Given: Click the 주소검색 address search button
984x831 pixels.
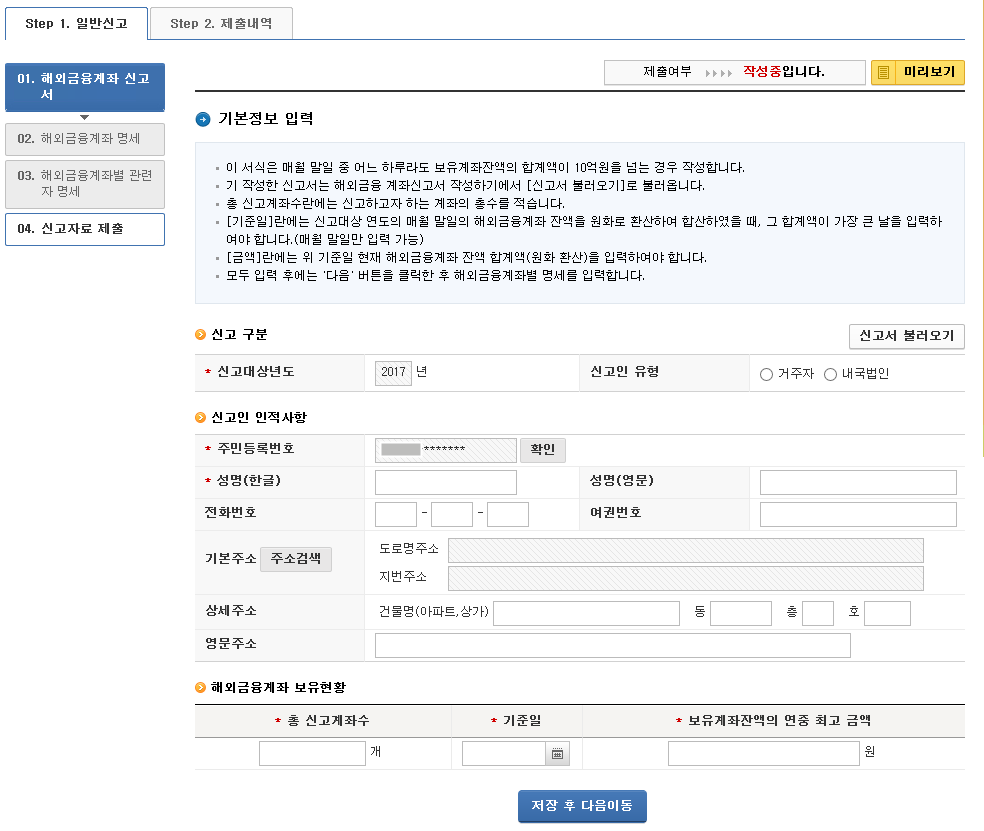Looking at the screenshot, I should tap(295, 559).
